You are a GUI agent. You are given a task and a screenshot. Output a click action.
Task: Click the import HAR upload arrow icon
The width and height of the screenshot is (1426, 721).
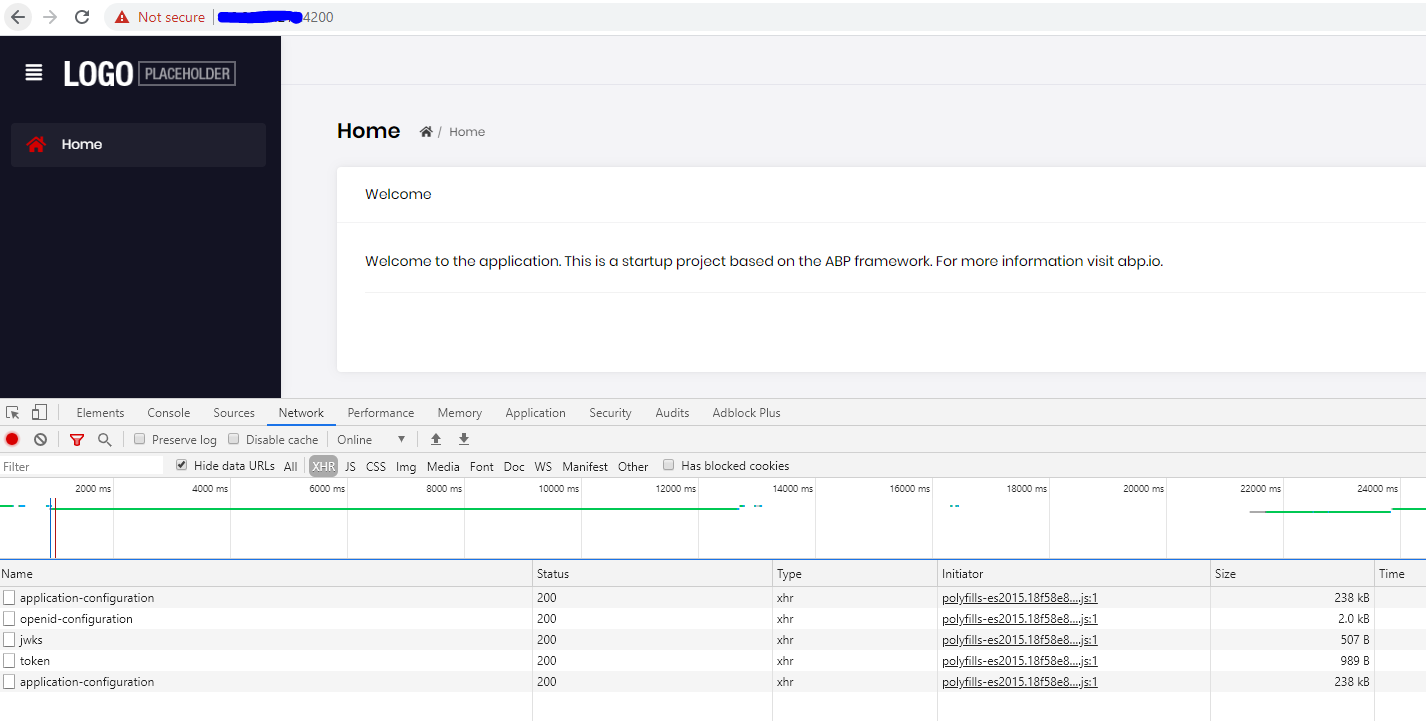[x=436, y=439]
